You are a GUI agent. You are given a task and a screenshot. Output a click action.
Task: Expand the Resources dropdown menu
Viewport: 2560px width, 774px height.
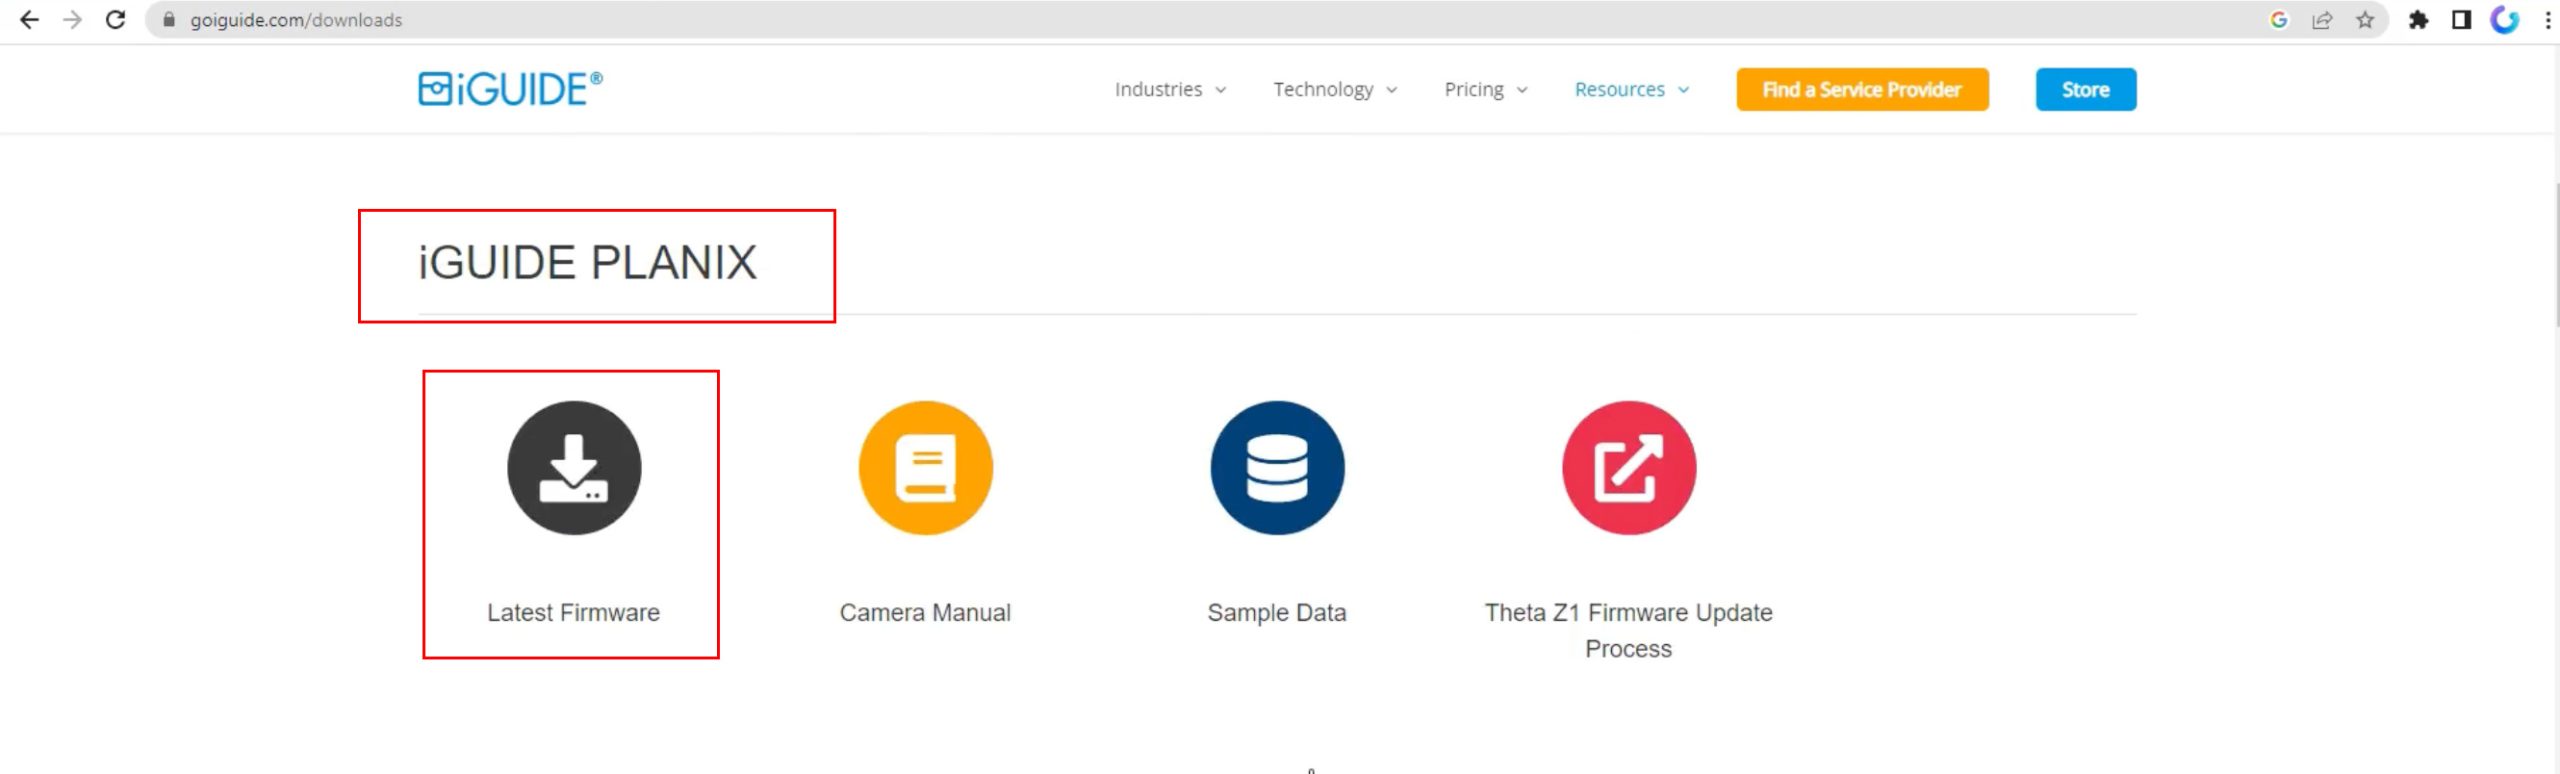pos(1632,90)
